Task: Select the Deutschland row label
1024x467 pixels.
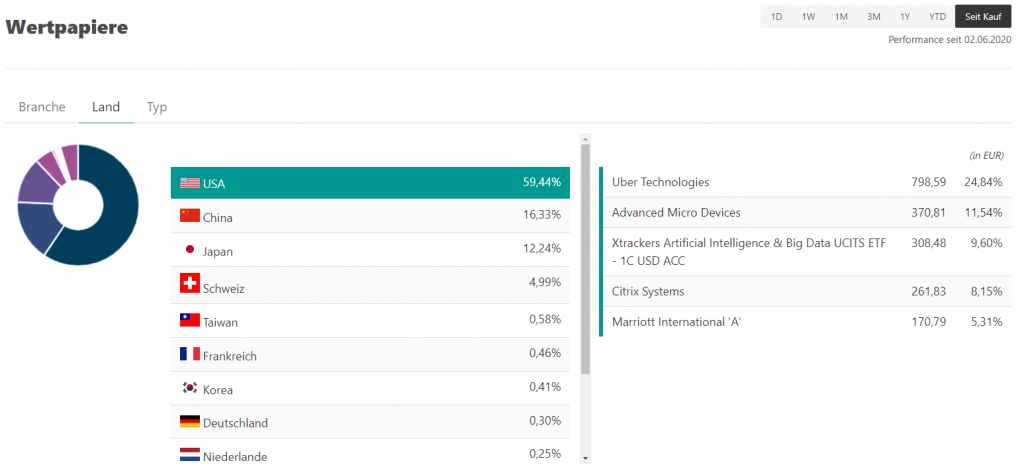Action: (236, 423)
